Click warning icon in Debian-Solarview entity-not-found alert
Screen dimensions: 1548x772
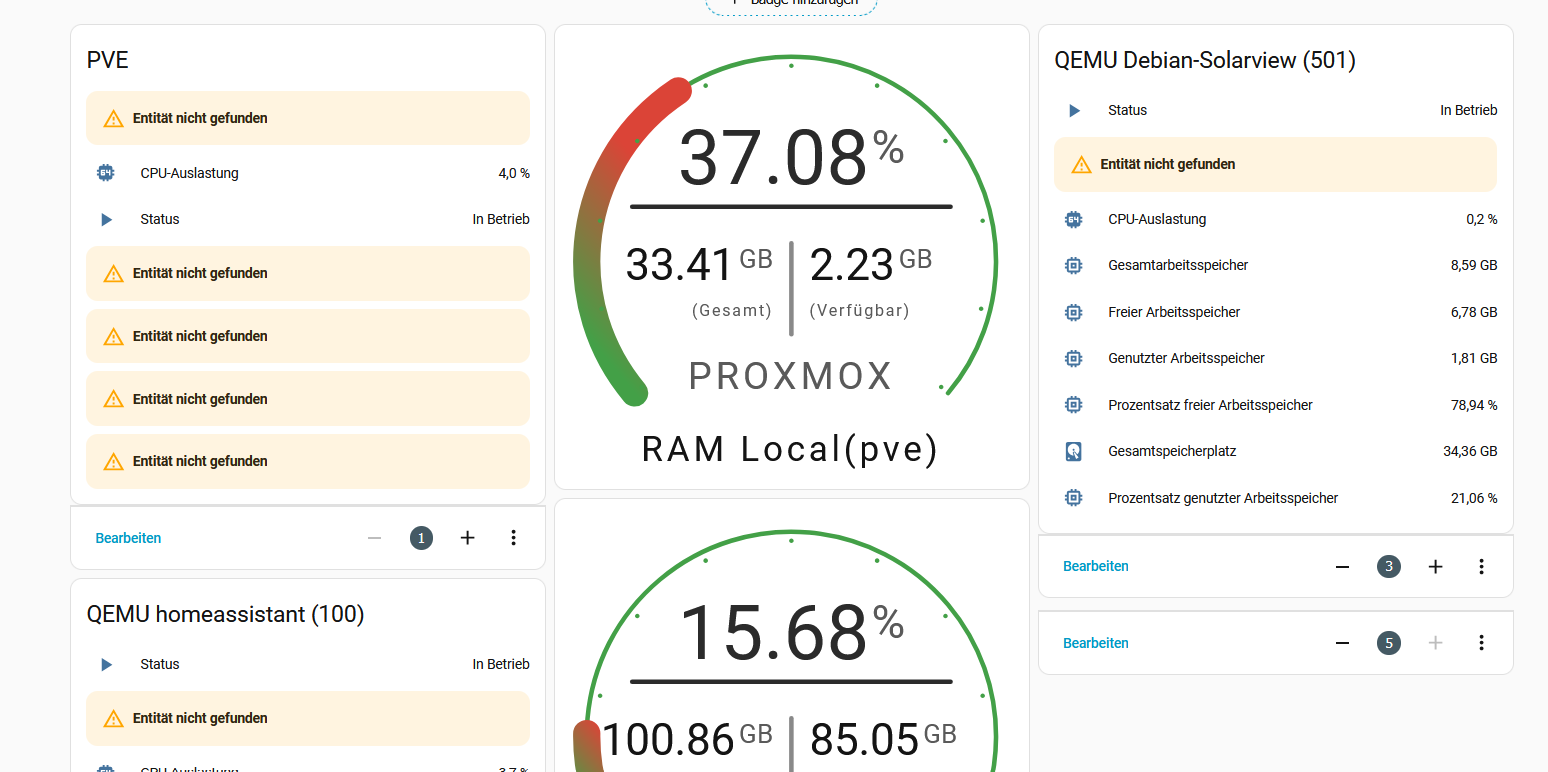pos(1081,165)
